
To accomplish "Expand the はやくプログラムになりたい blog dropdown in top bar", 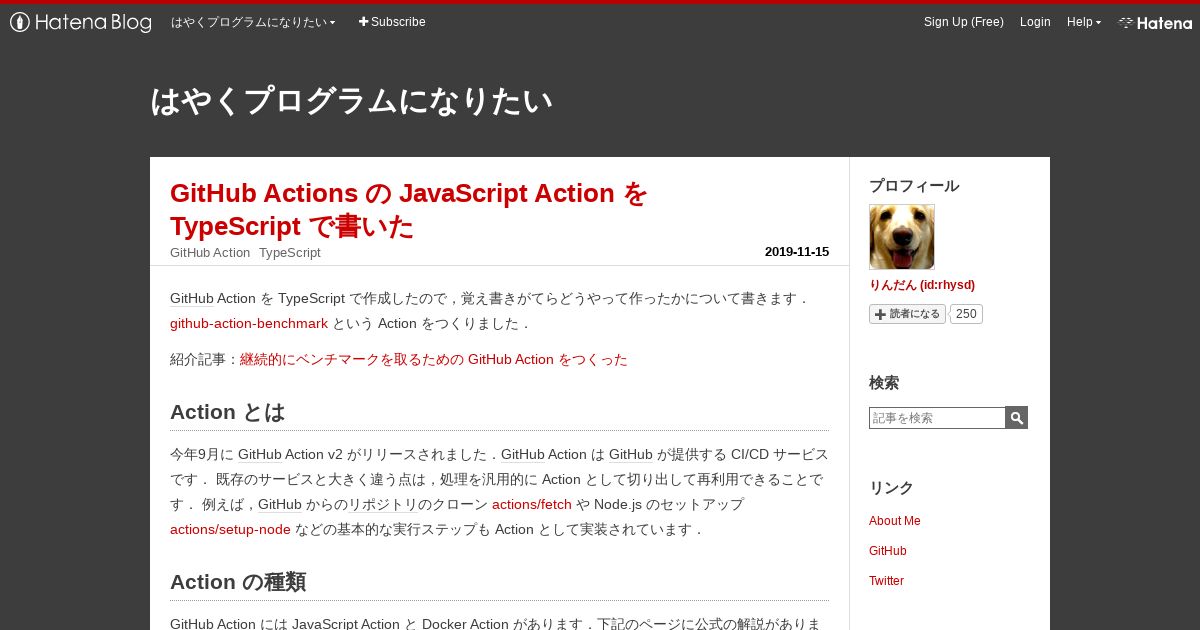I will point(253,22).
